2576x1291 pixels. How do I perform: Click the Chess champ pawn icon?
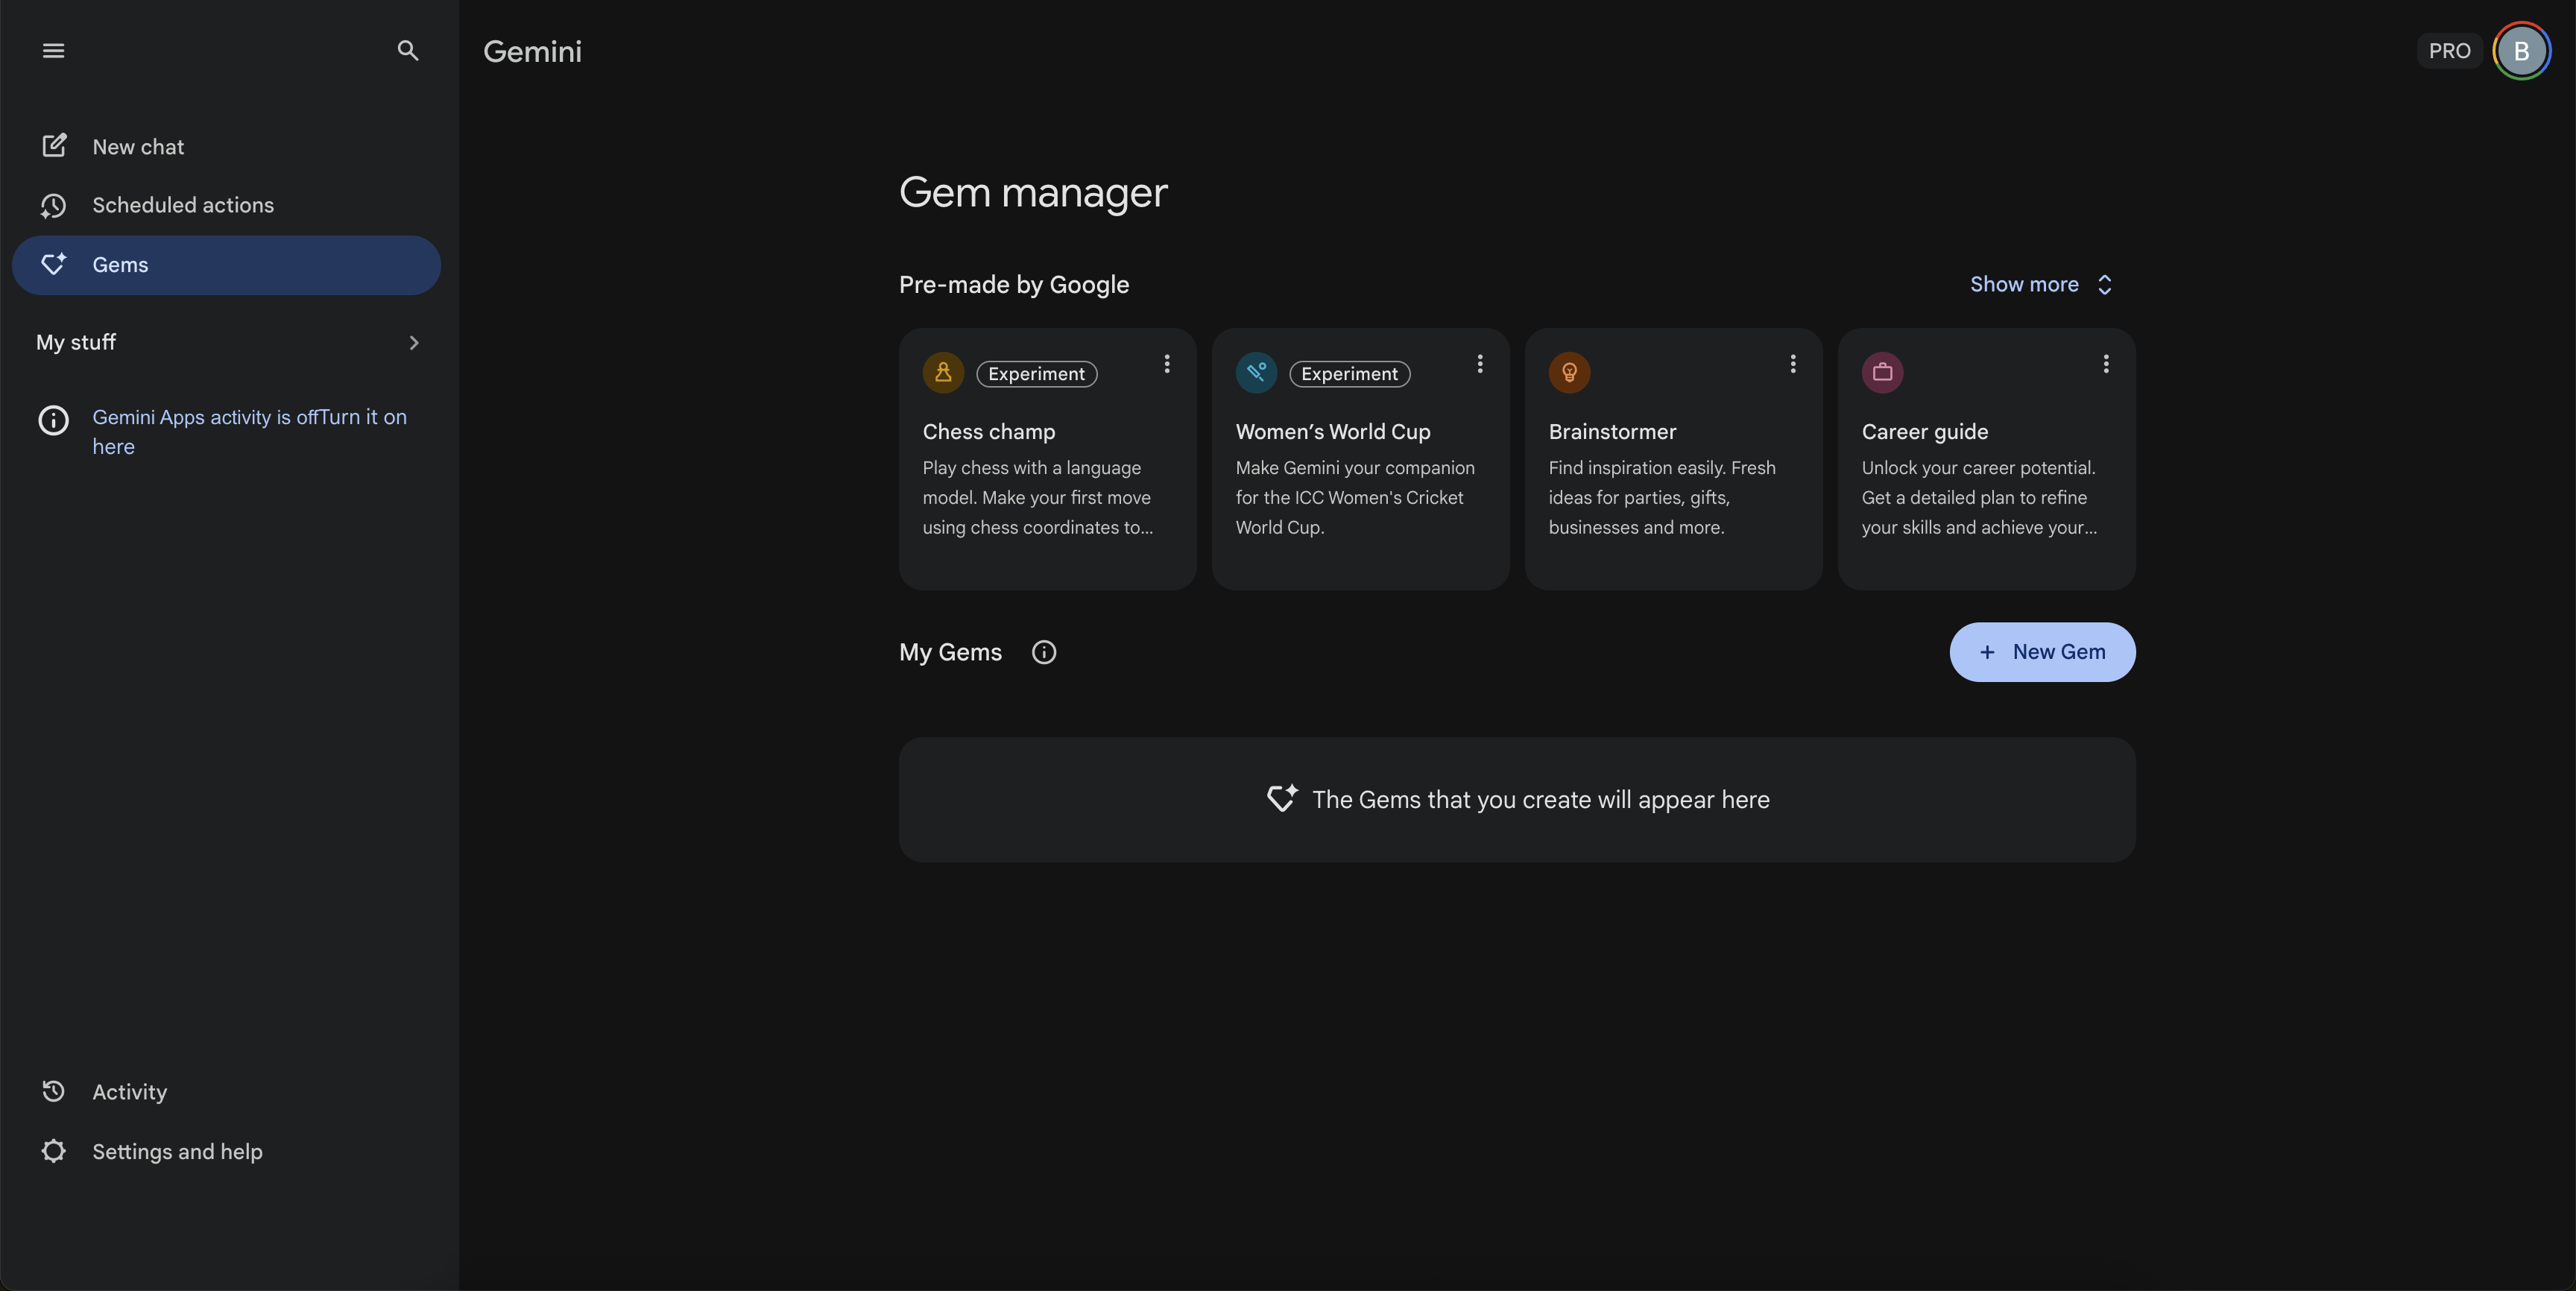click(943, 373)
